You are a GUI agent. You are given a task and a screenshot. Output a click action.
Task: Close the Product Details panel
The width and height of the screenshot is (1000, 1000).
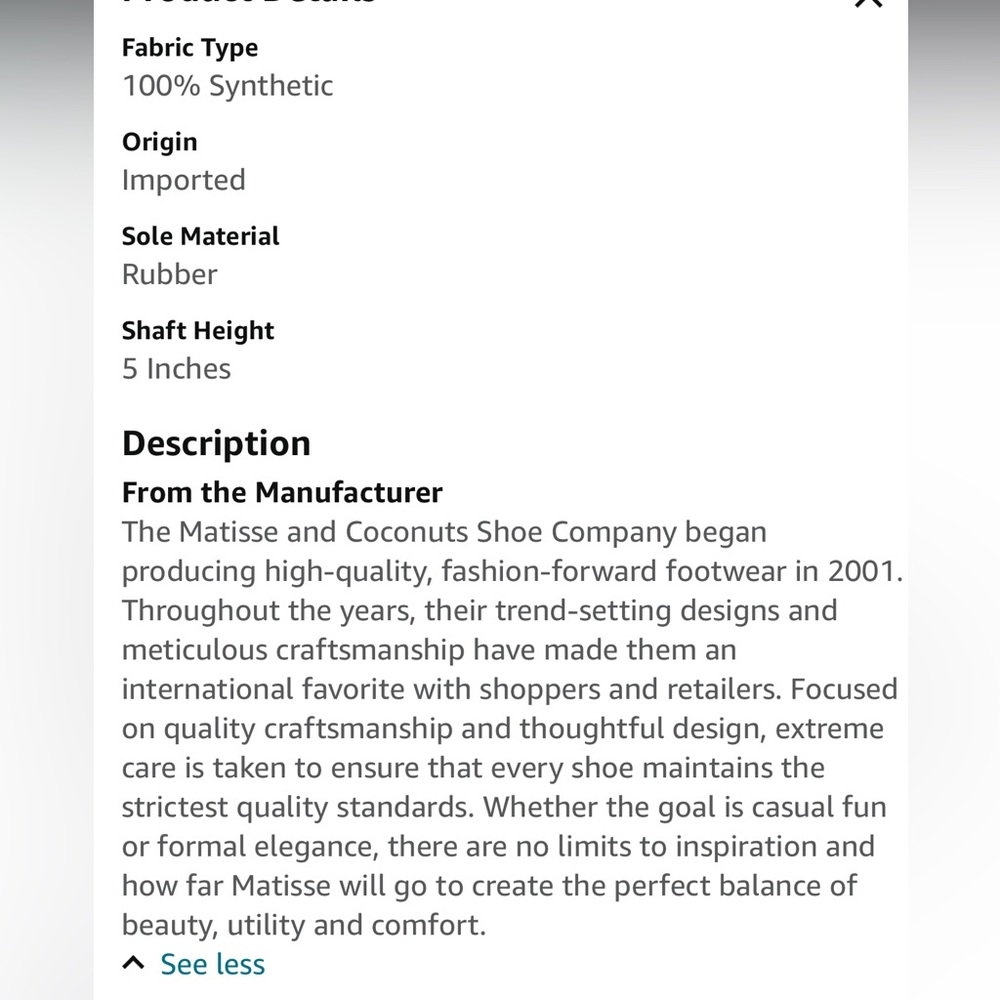(868, 3)
